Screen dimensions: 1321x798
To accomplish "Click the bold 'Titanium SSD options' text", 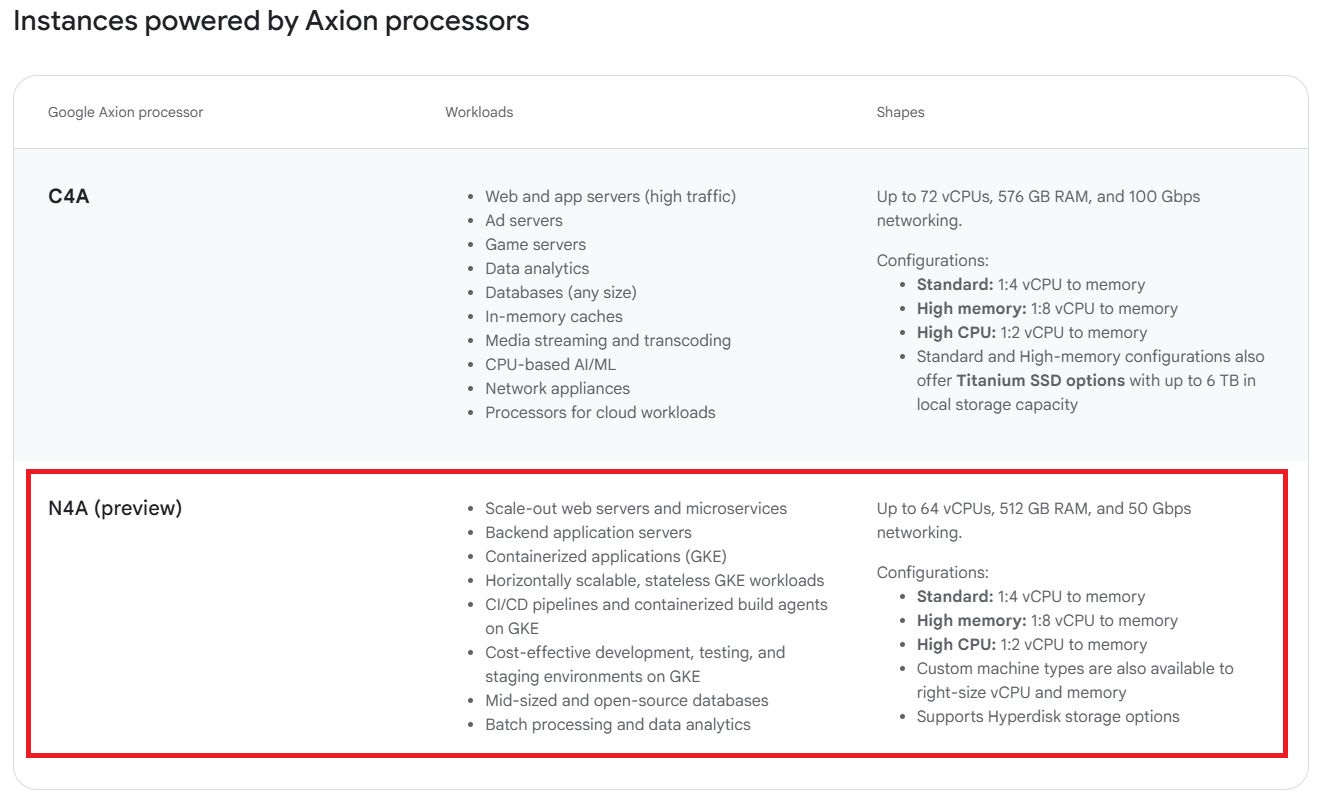I will [x=1040, y=381].
